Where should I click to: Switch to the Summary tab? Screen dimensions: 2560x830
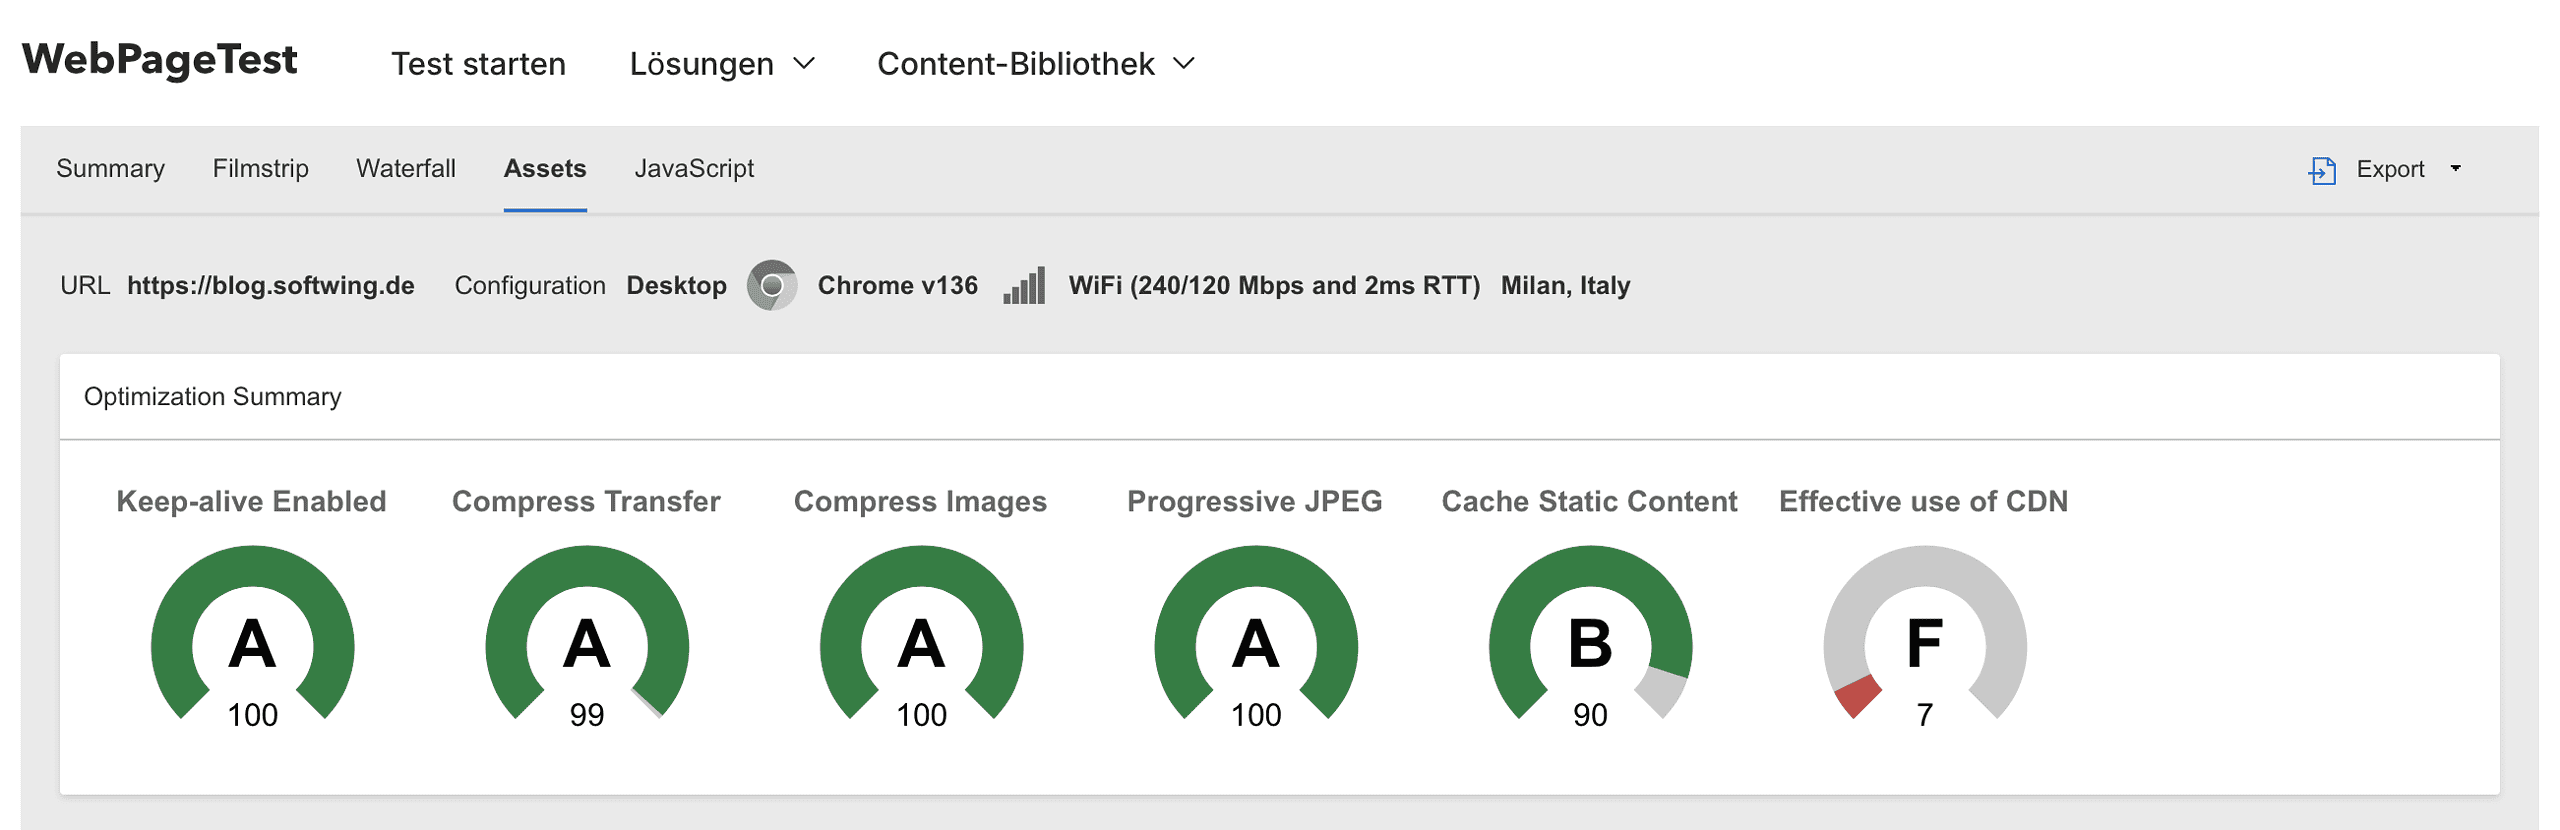[110, 169]
